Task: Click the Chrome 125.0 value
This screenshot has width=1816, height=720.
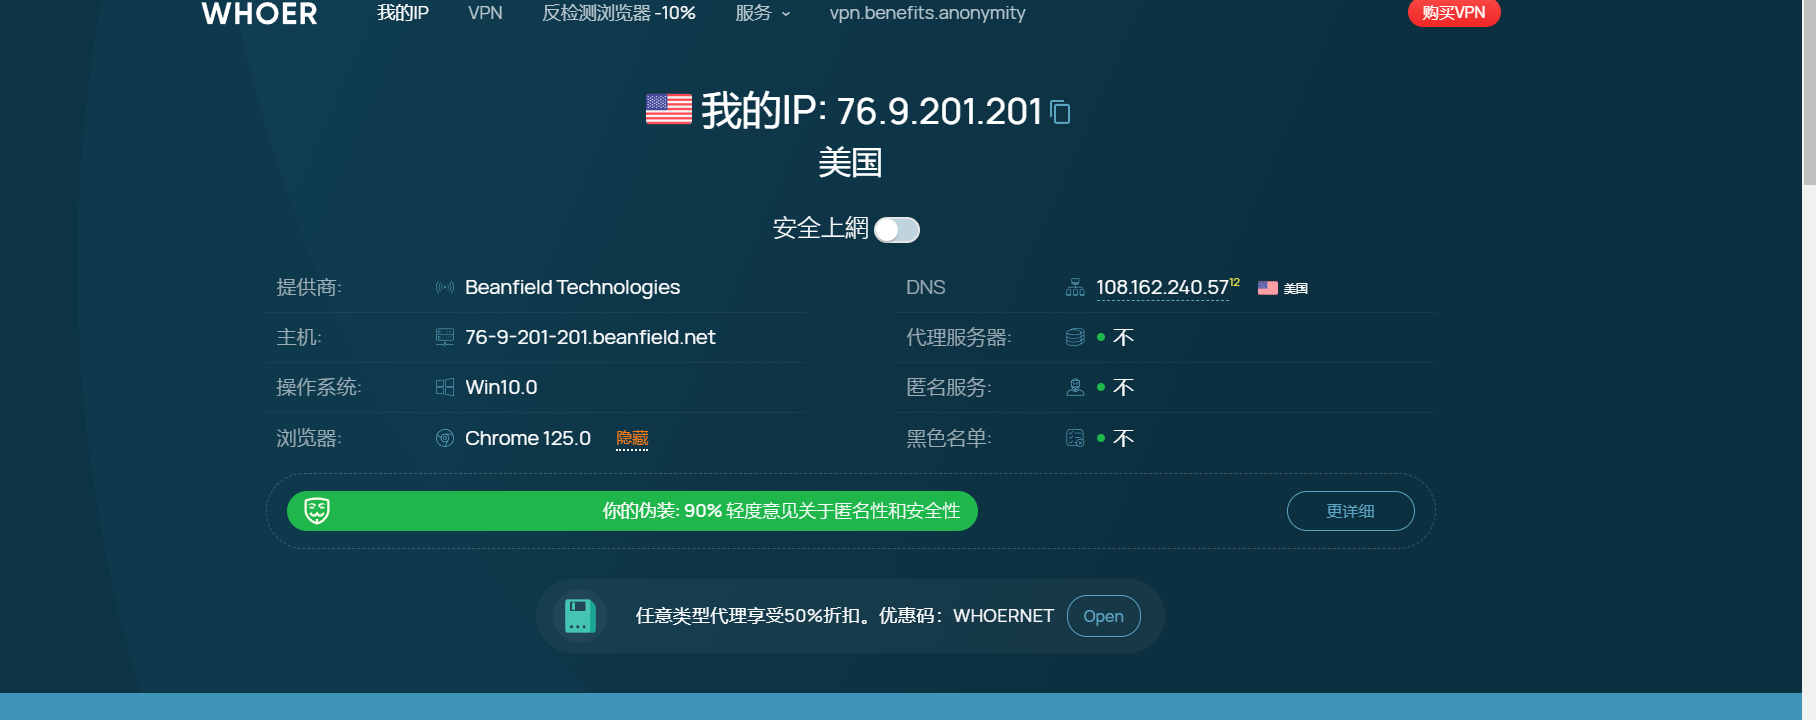Action: pos(528,438)
